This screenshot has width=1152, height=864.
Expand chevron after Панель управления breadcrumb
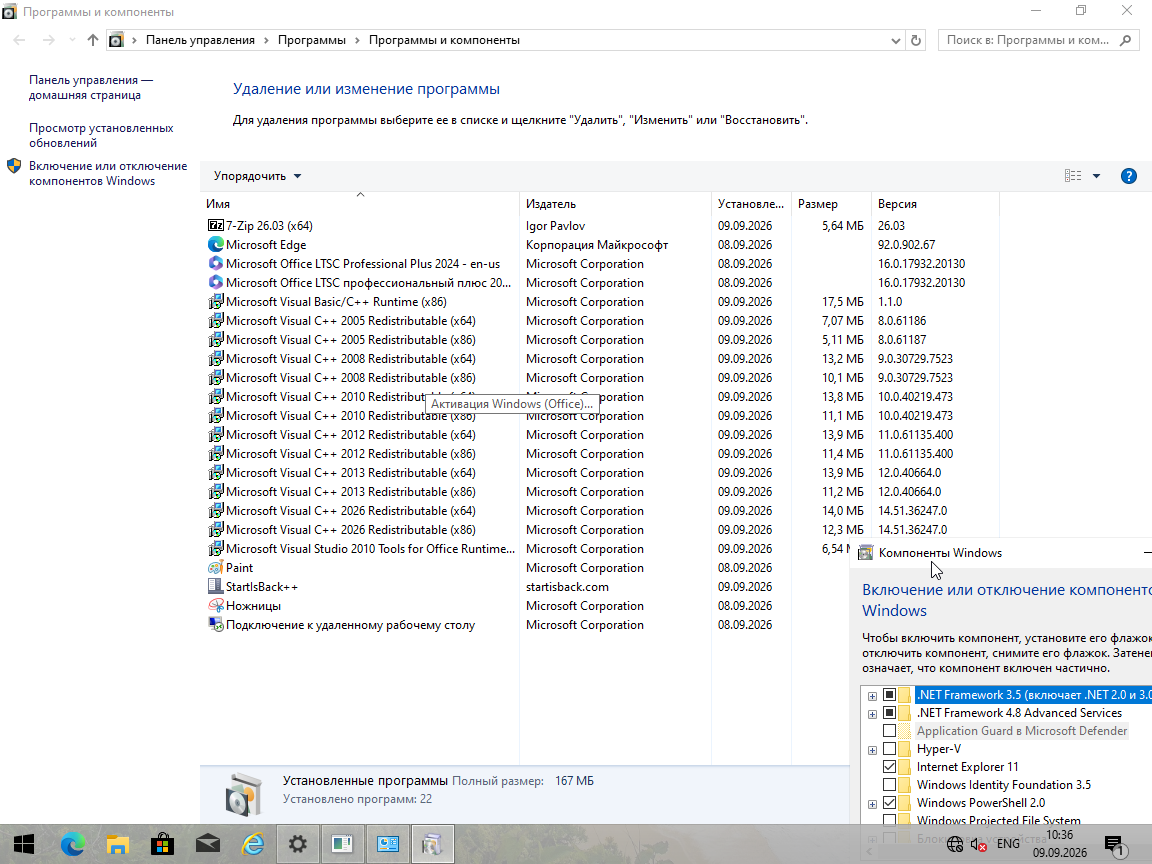coord(266,40)
